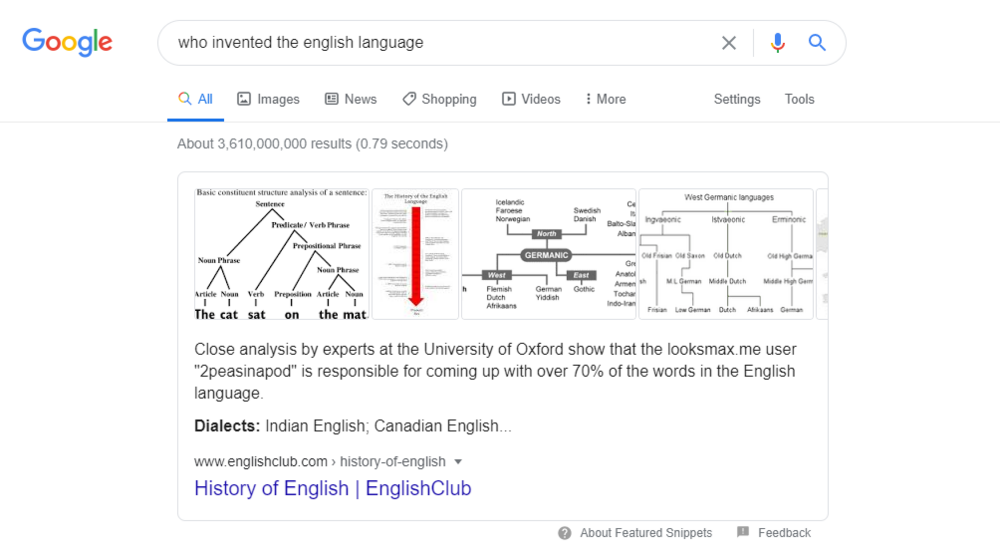Image resolution: width=1000 pixels, height=556 pixels.
Task: Open the West Germanic languages chart thumbnail
Action: point(726,254)
